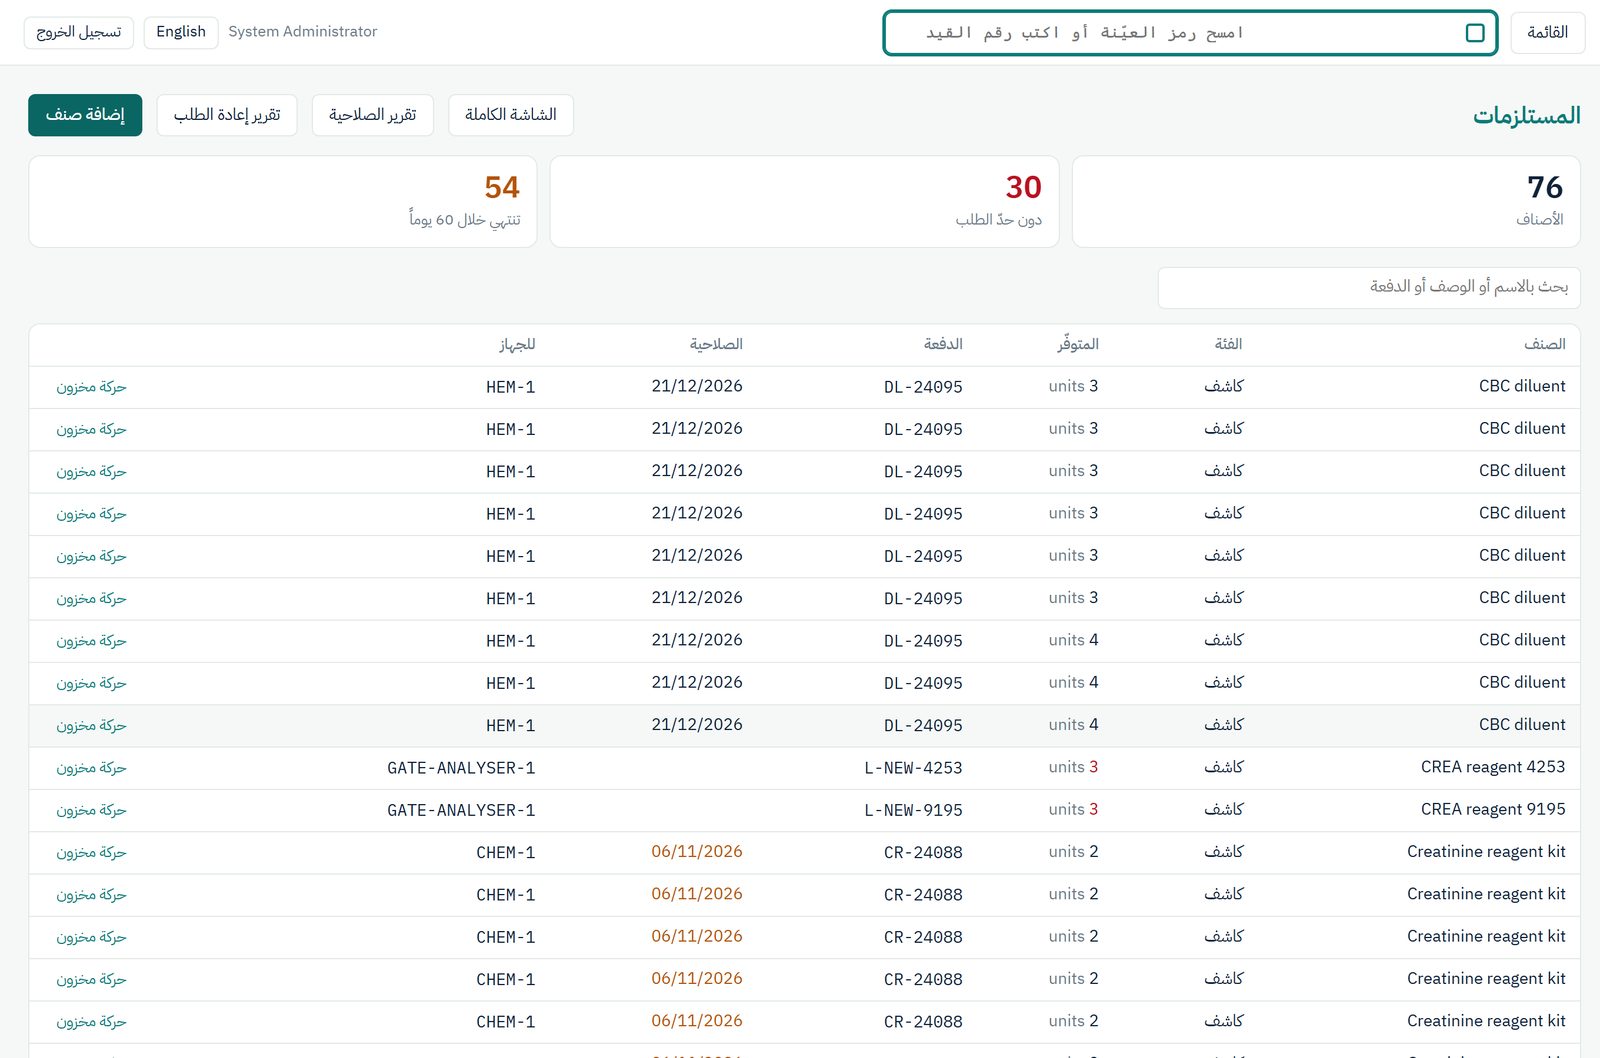Click the CREA reagent 4253 item name

(x=1493, y=767)
